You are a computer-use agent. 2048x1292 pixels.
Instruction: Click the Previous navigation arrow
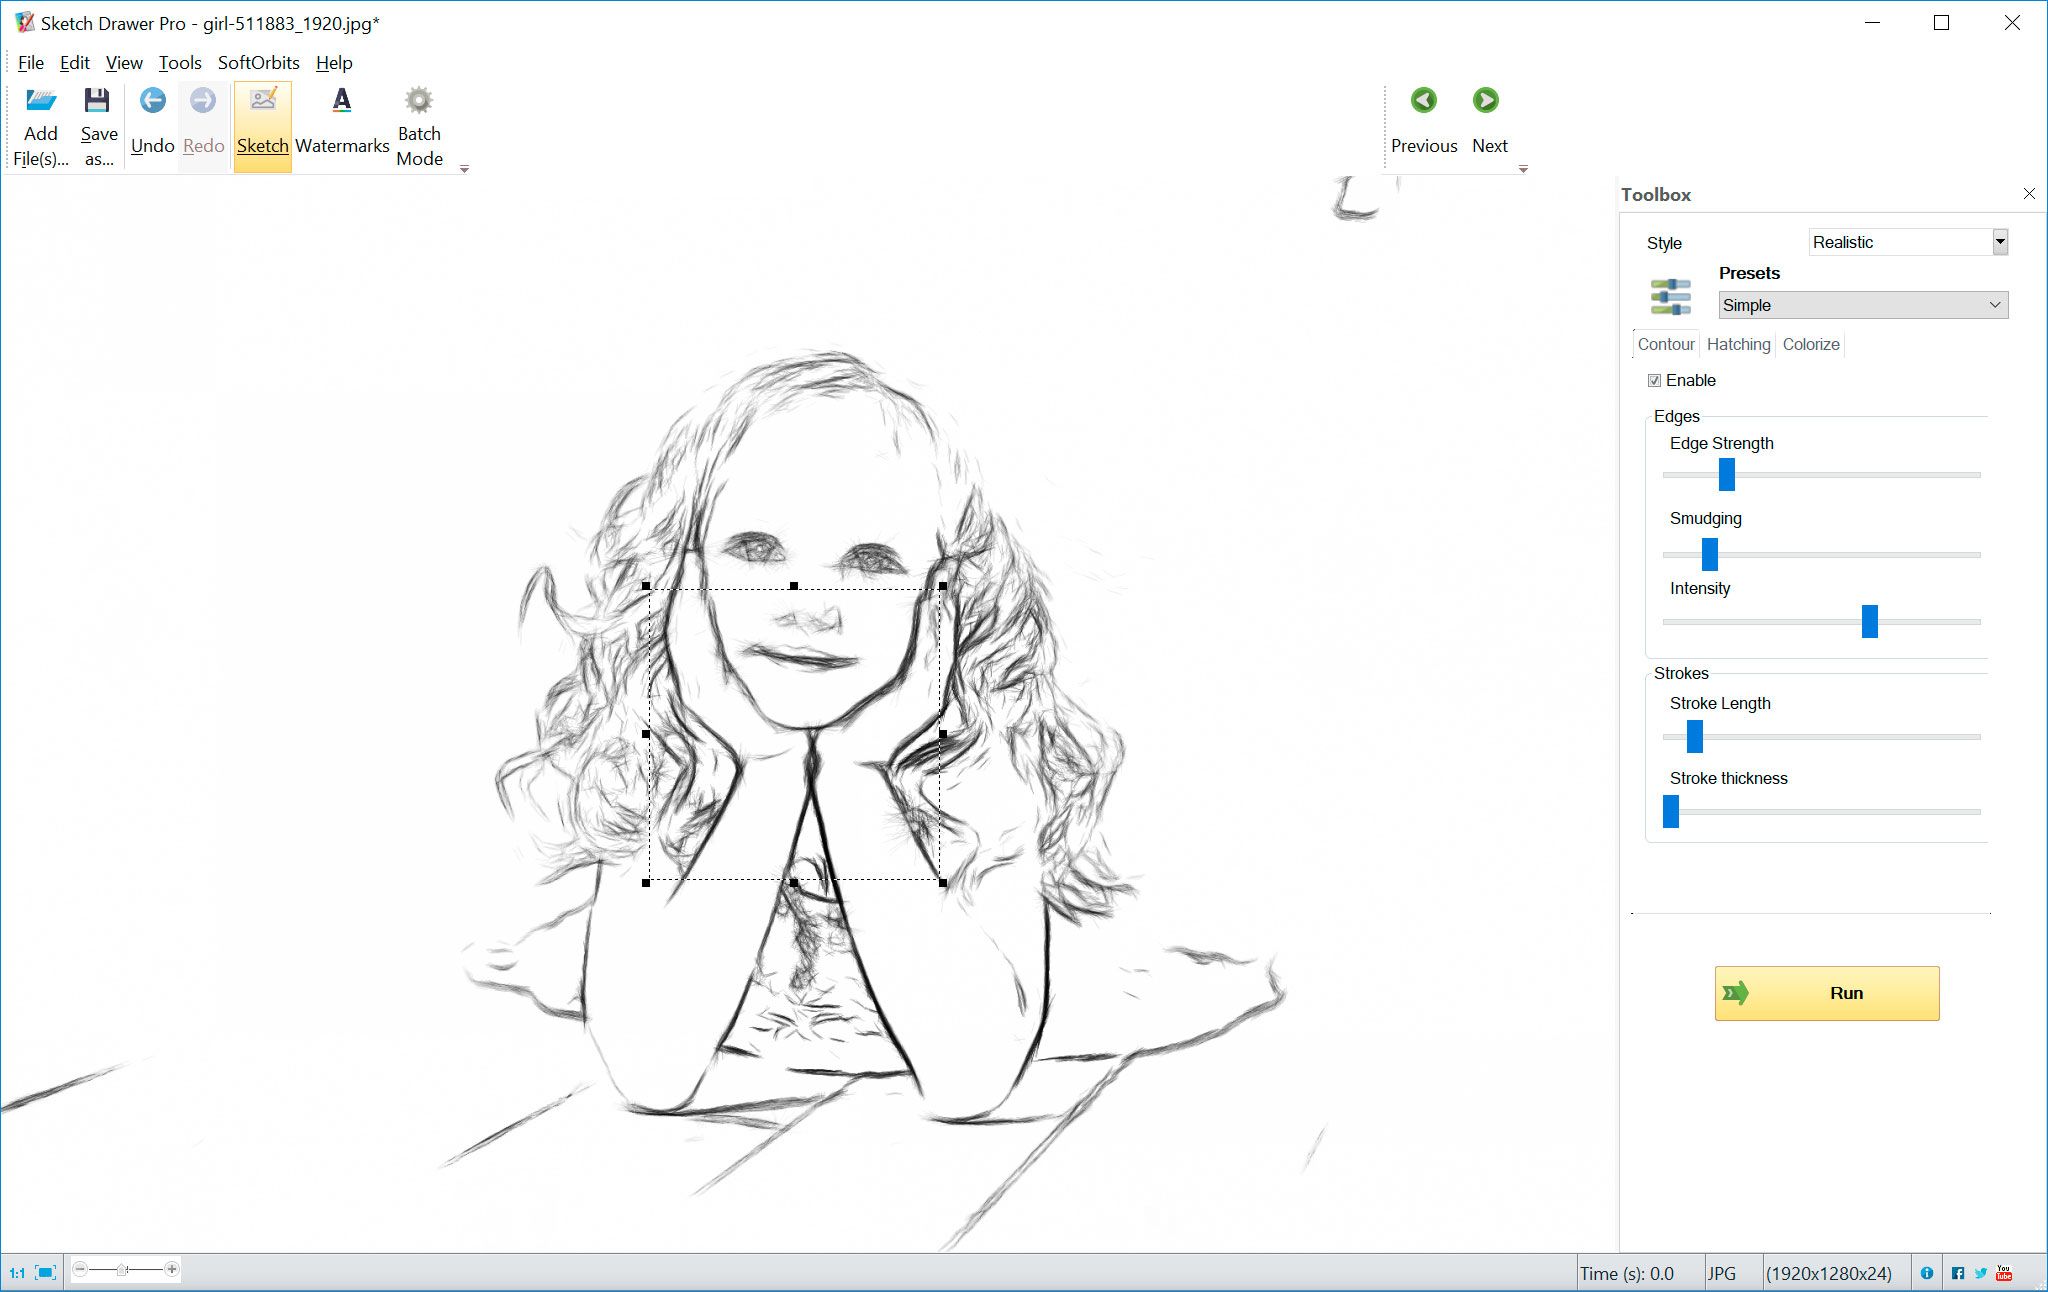(x=1423, y=100)
